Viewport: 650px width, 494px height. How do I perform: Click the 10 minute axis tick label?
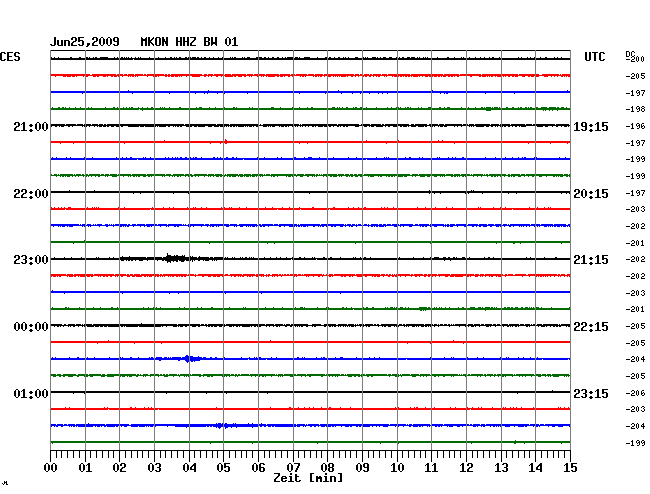click(397, 467)
